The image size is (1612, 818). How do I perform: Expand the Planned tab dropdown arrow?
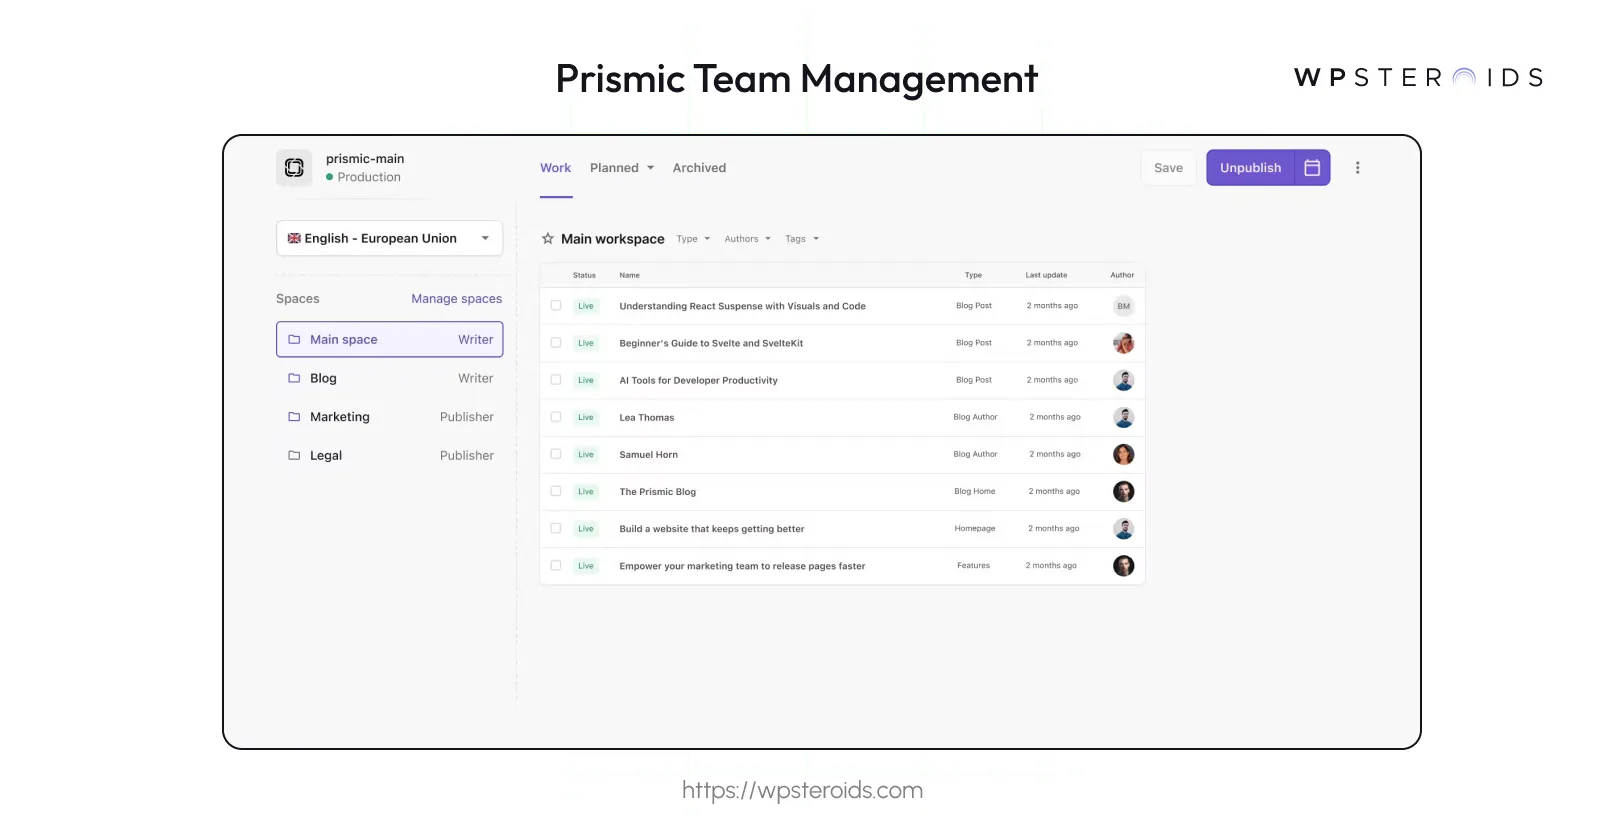(x=651, y=168)
